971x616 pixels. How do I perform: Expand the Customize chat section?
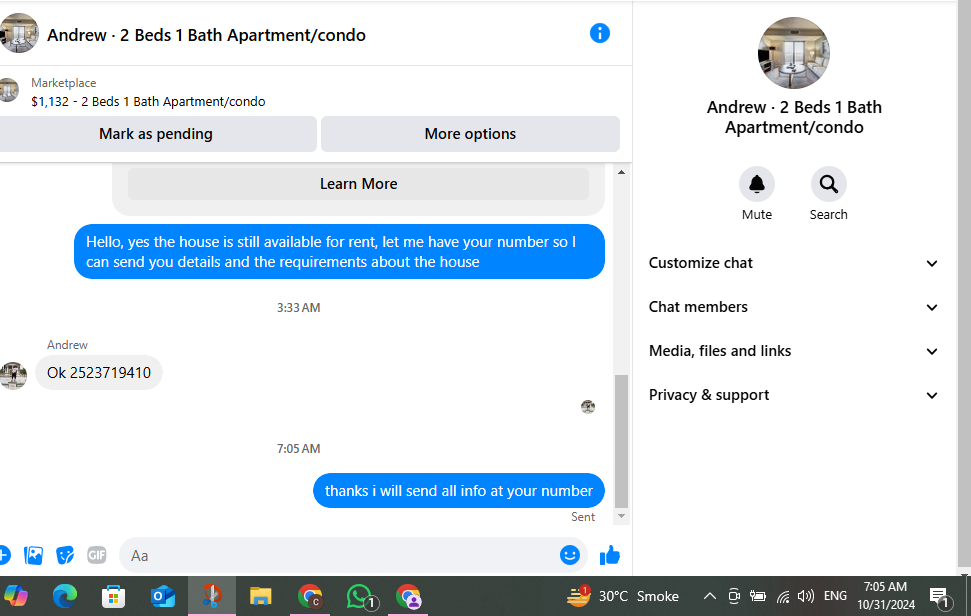point(793,263)
